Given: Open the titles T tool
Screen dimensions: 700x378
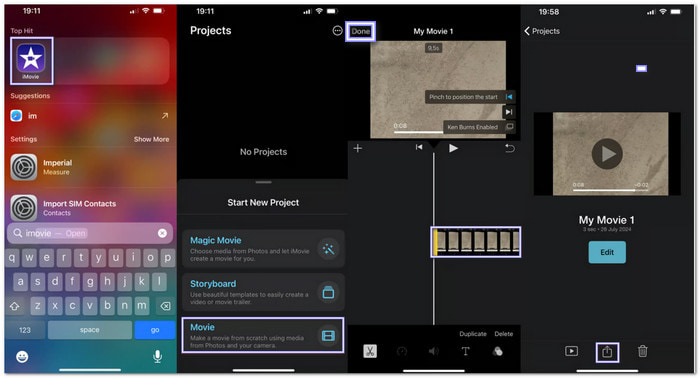Looking at the screenshot, I should tap(465, 352).
